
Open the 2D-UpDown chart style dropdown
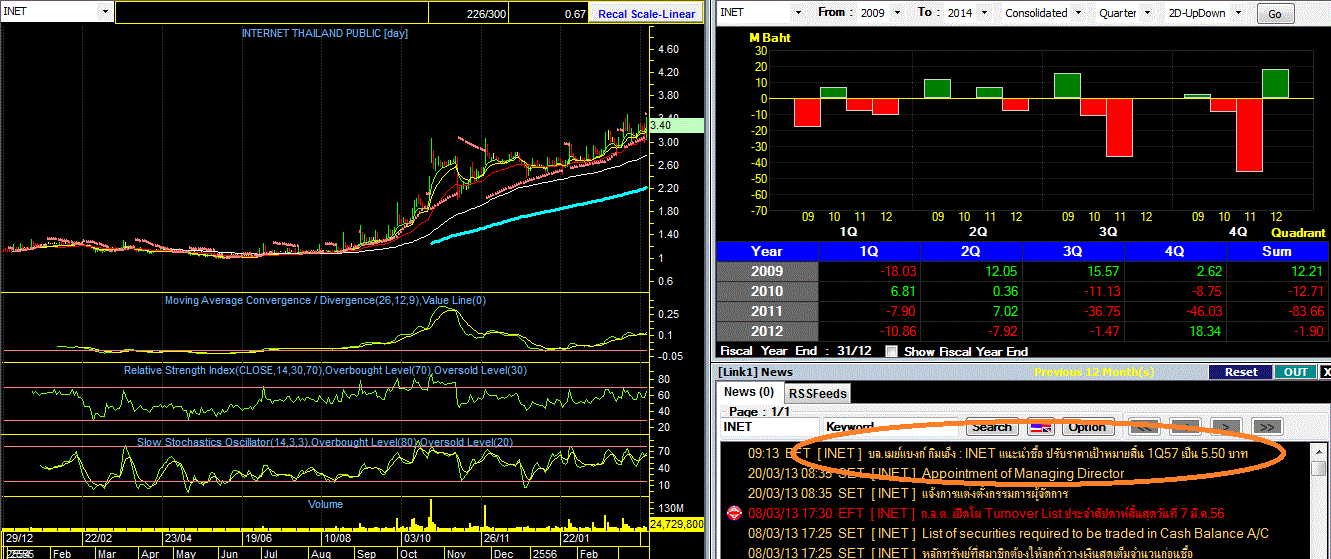coord(1240,13)
